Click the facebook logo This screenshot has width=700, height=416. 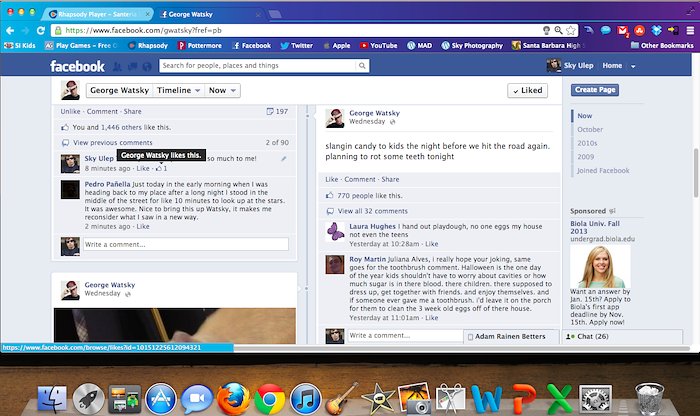pos(77,67)
